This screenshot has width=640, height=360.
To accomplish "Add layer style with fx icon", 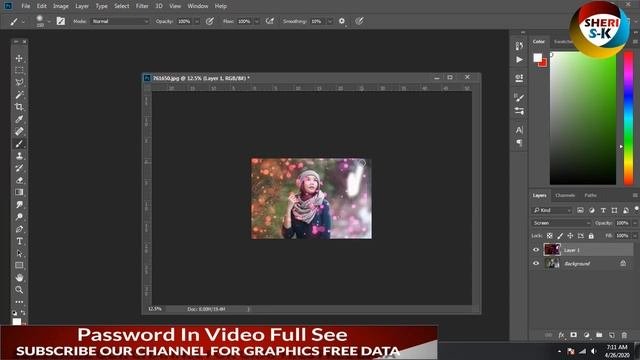I will click(x=561, y=335).
